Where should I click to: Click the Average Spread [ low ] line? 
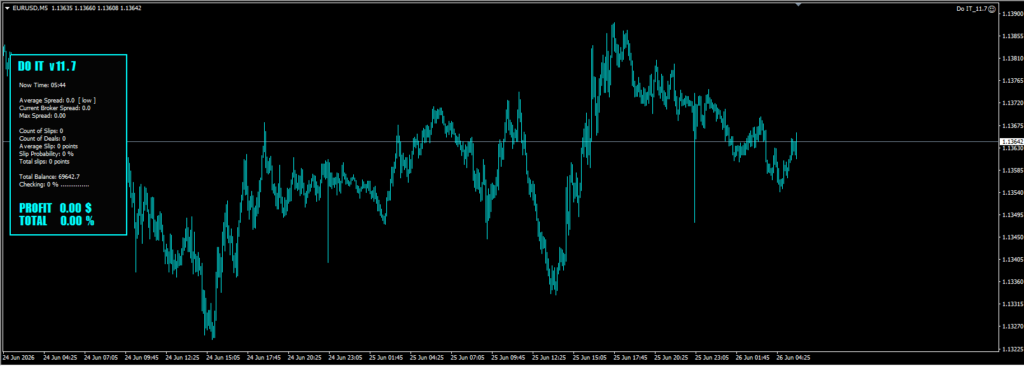pyautogui.click(x=57, y=100)
